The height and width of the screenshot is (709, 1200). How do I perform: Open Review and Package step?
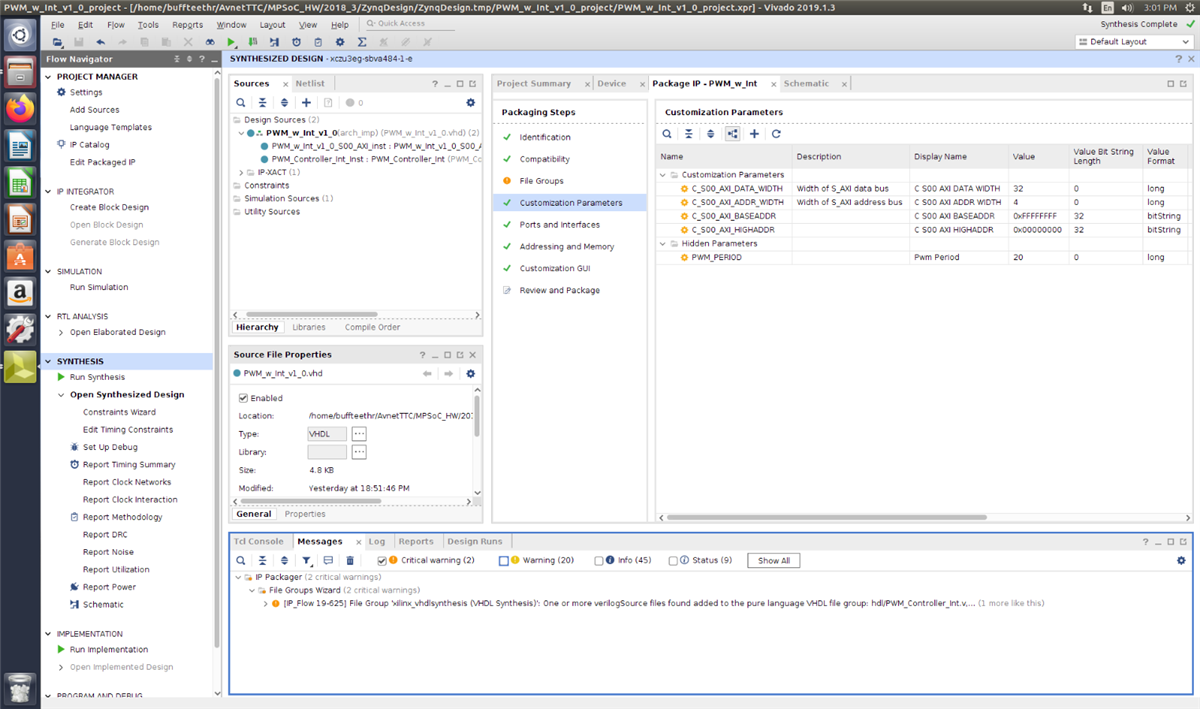[x=559, y=290]
